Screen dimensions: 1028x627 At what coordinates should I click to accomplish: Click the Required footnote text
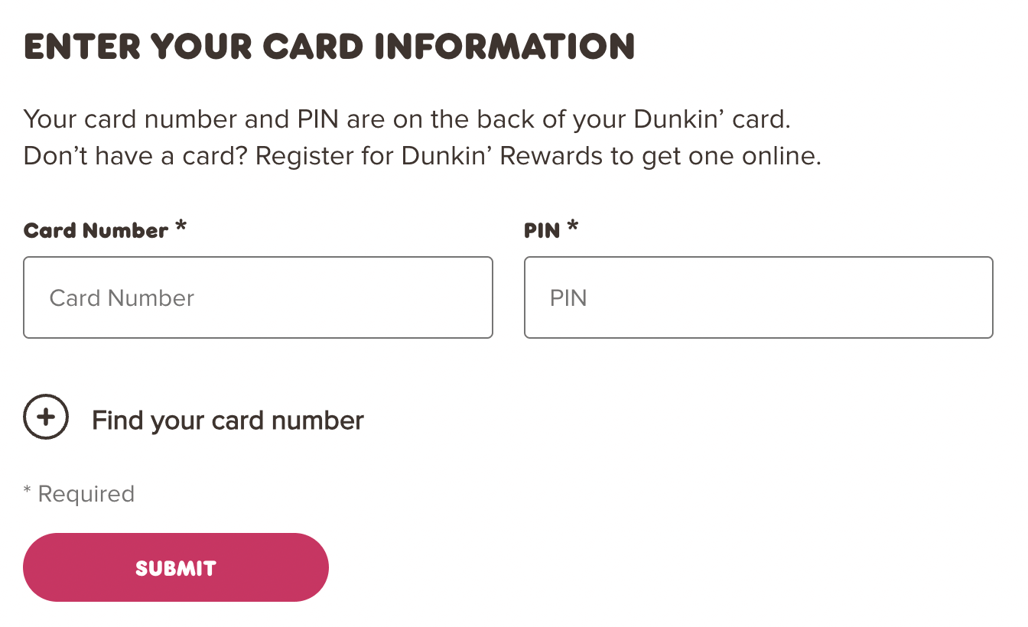tap(79, 493)
